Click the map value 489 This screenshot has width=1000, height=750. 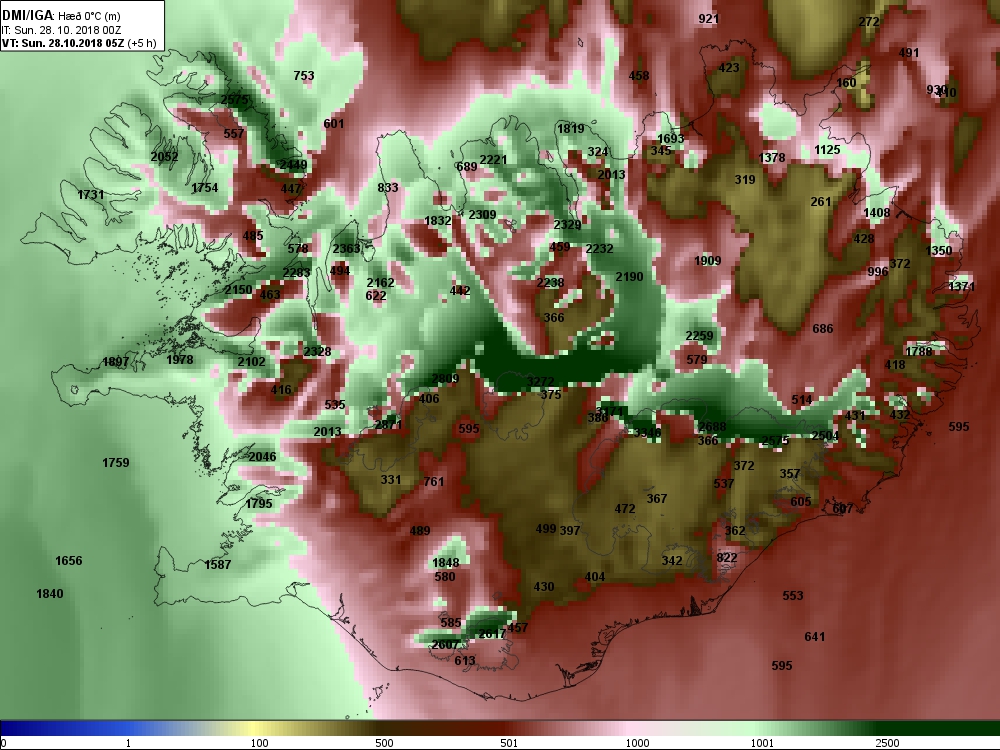coord(420,531)
